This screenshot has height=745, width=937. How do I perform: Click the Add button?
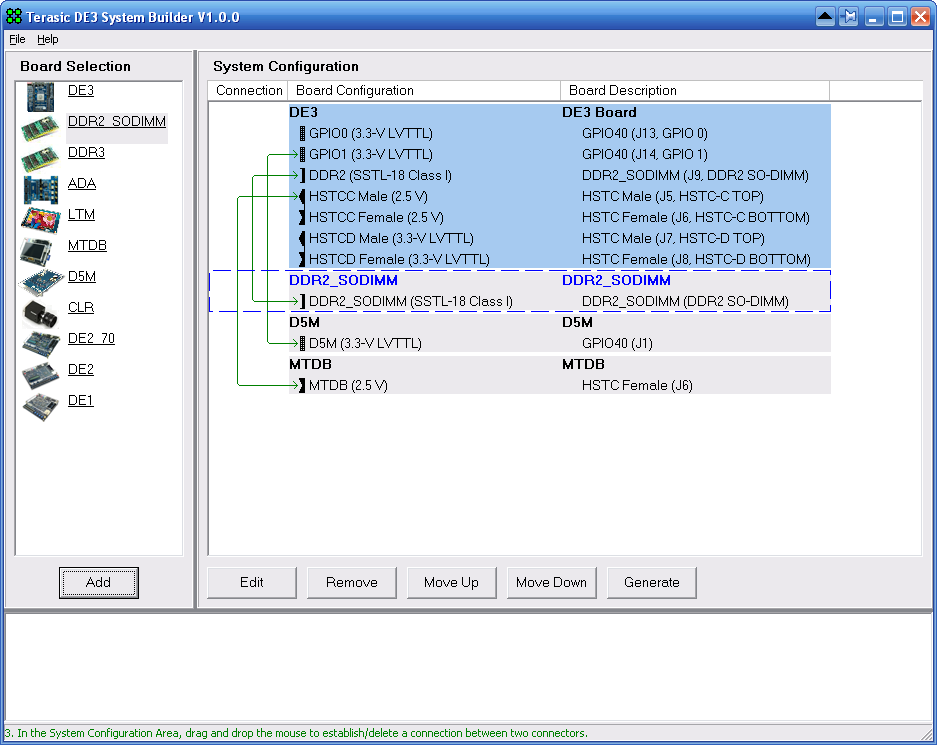coord(99,582)
